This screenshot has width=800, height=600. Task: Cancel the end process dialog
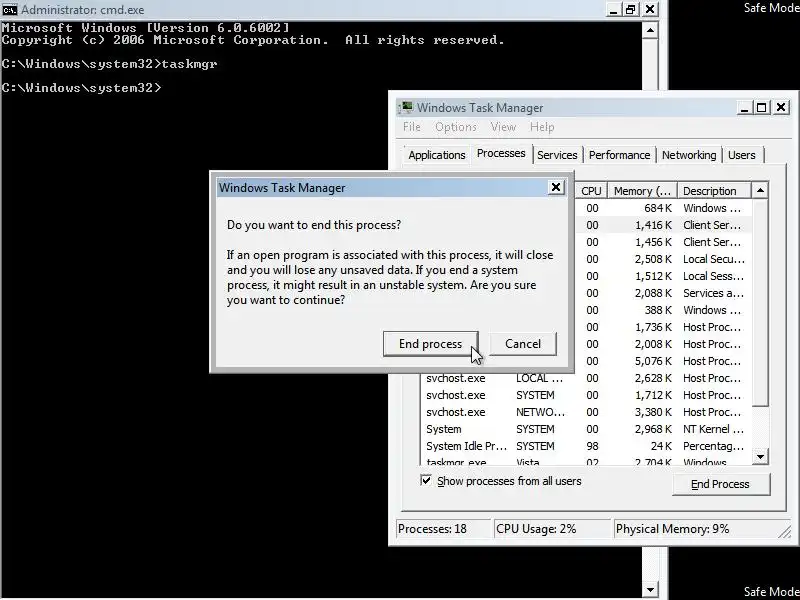pos(522,344)
